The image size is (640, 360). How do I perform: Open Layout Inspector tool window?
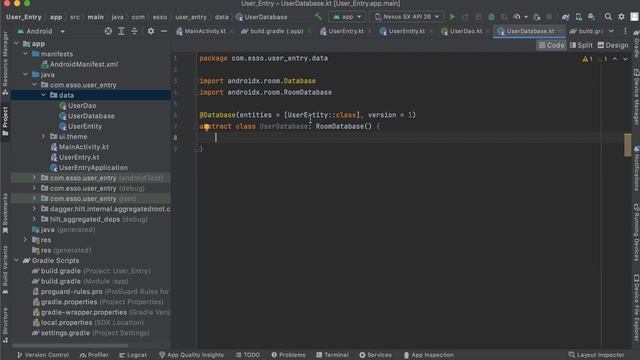pyautogui.click(x=596, y=355)
